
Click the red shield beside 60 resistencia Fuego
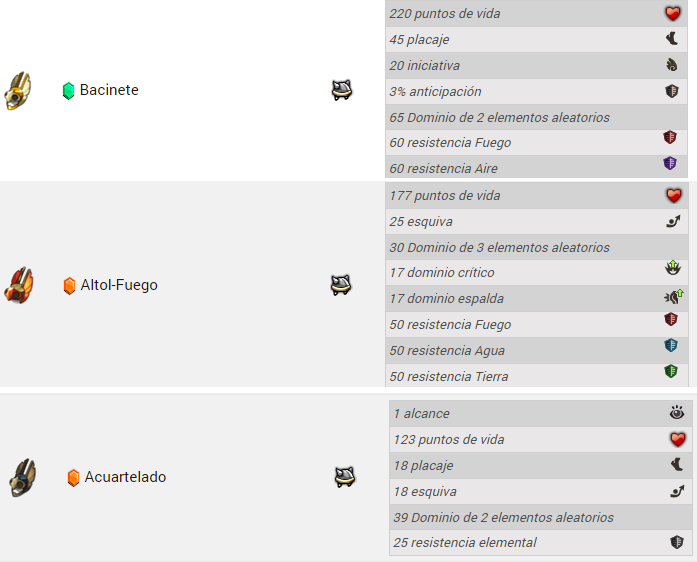pos(670,137)
